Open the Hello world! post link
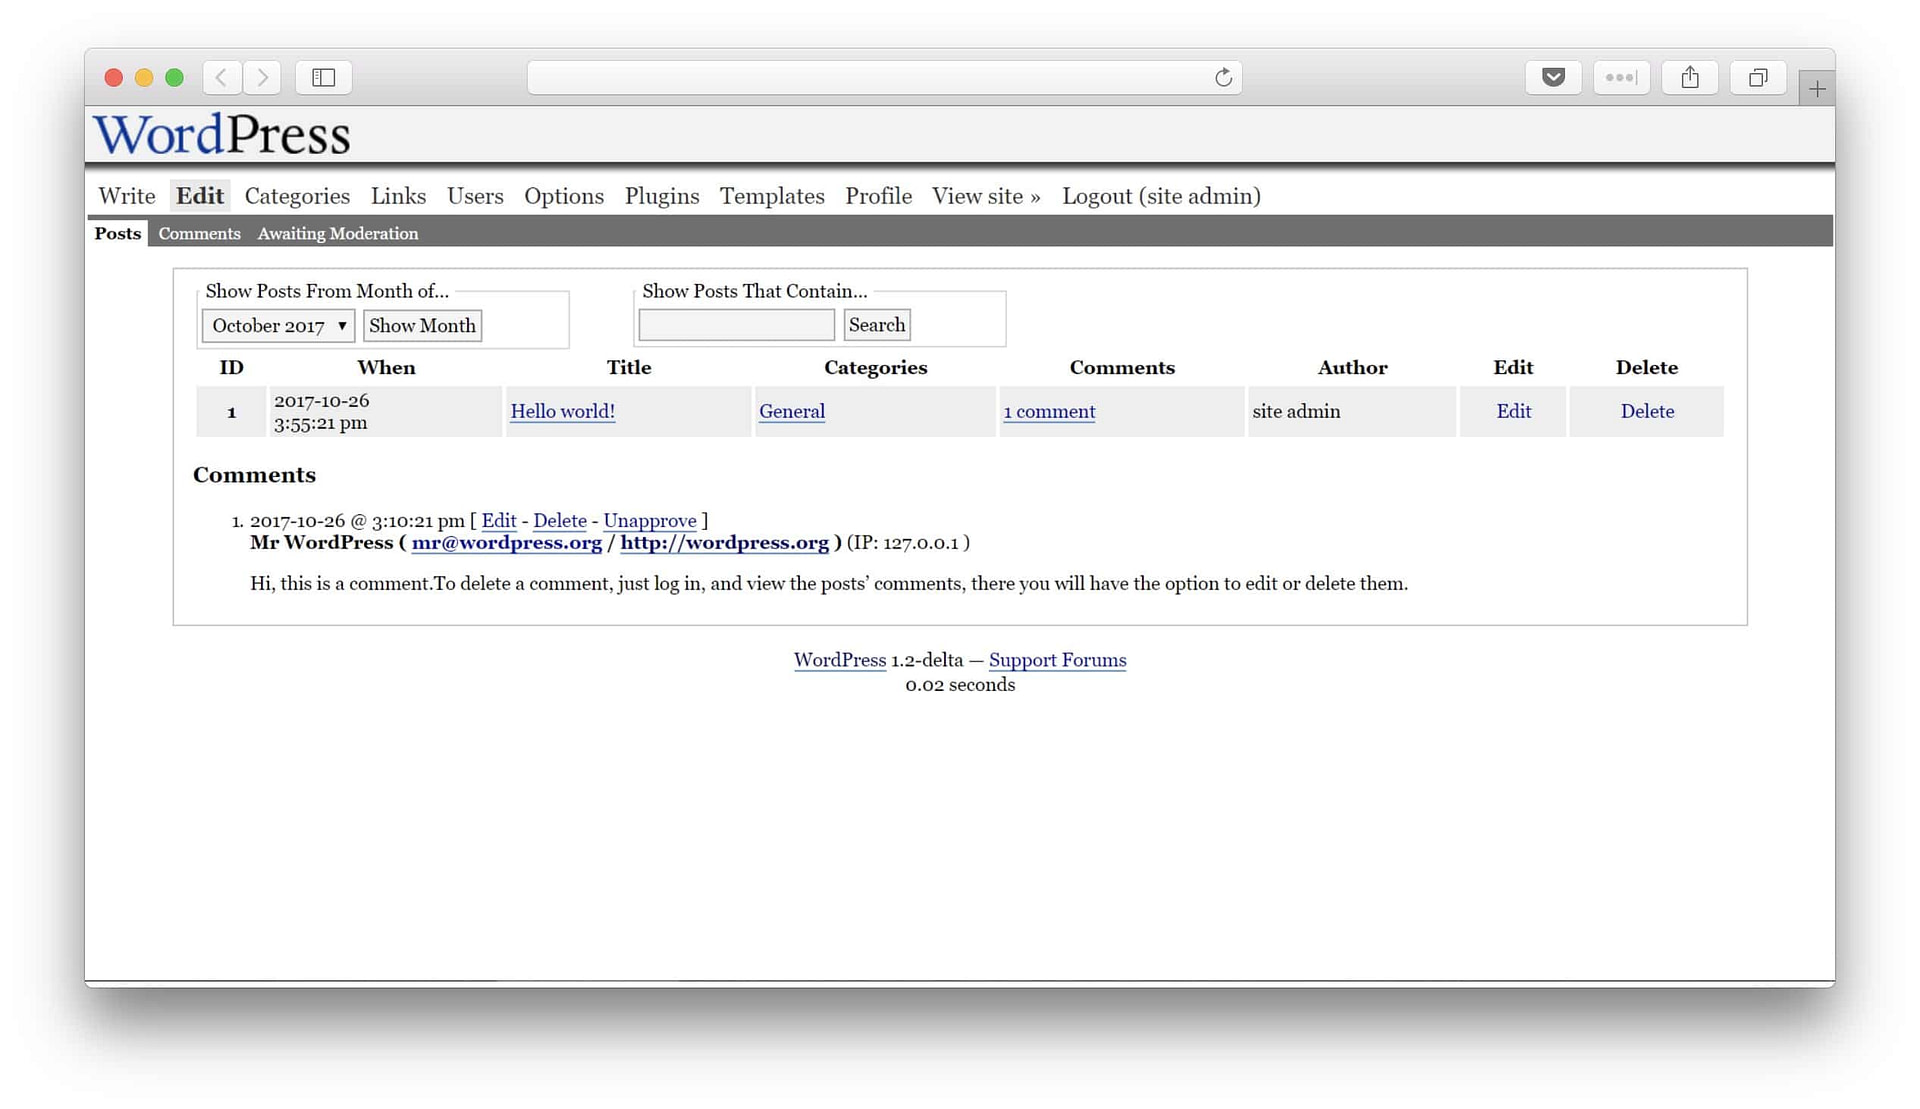This screenshot has height=1109, width=1920. (x=562, y=411)
